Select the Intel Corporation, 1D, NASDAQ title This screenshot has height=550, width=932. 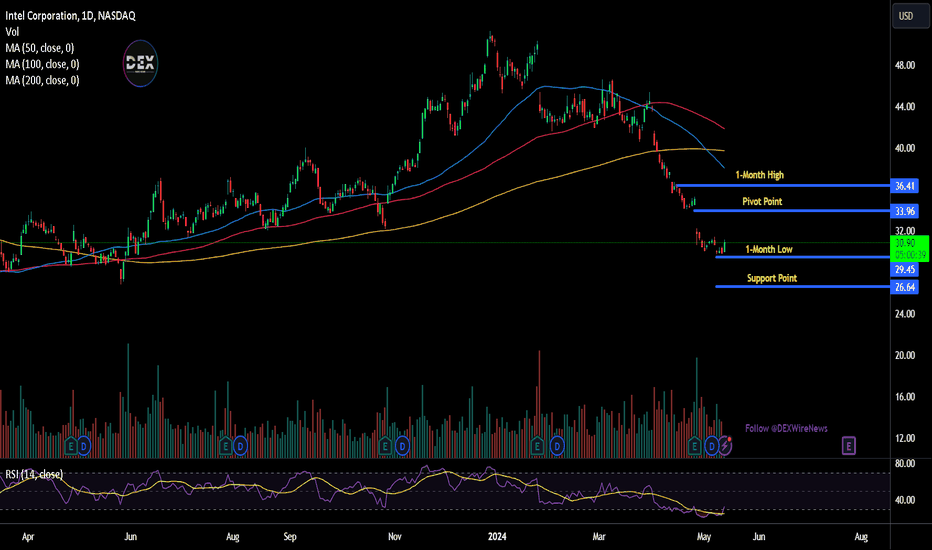coord(70,16)
